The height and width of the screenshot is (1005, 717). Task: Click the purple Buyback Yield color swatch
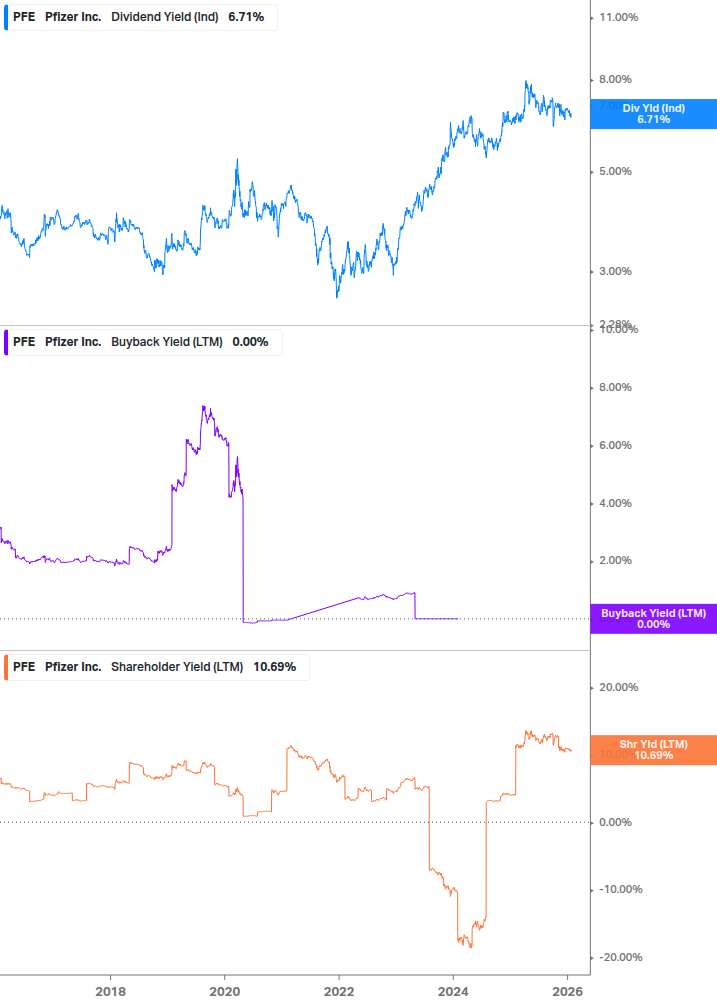click(7, 342)
